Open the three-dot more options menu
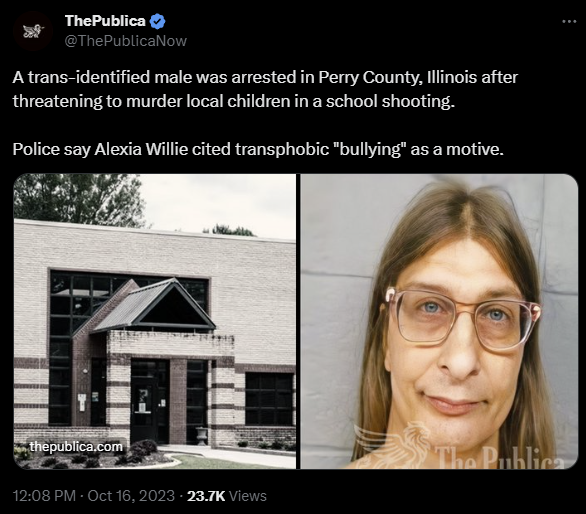The image size is (586, 514). (x=569, y=22)
